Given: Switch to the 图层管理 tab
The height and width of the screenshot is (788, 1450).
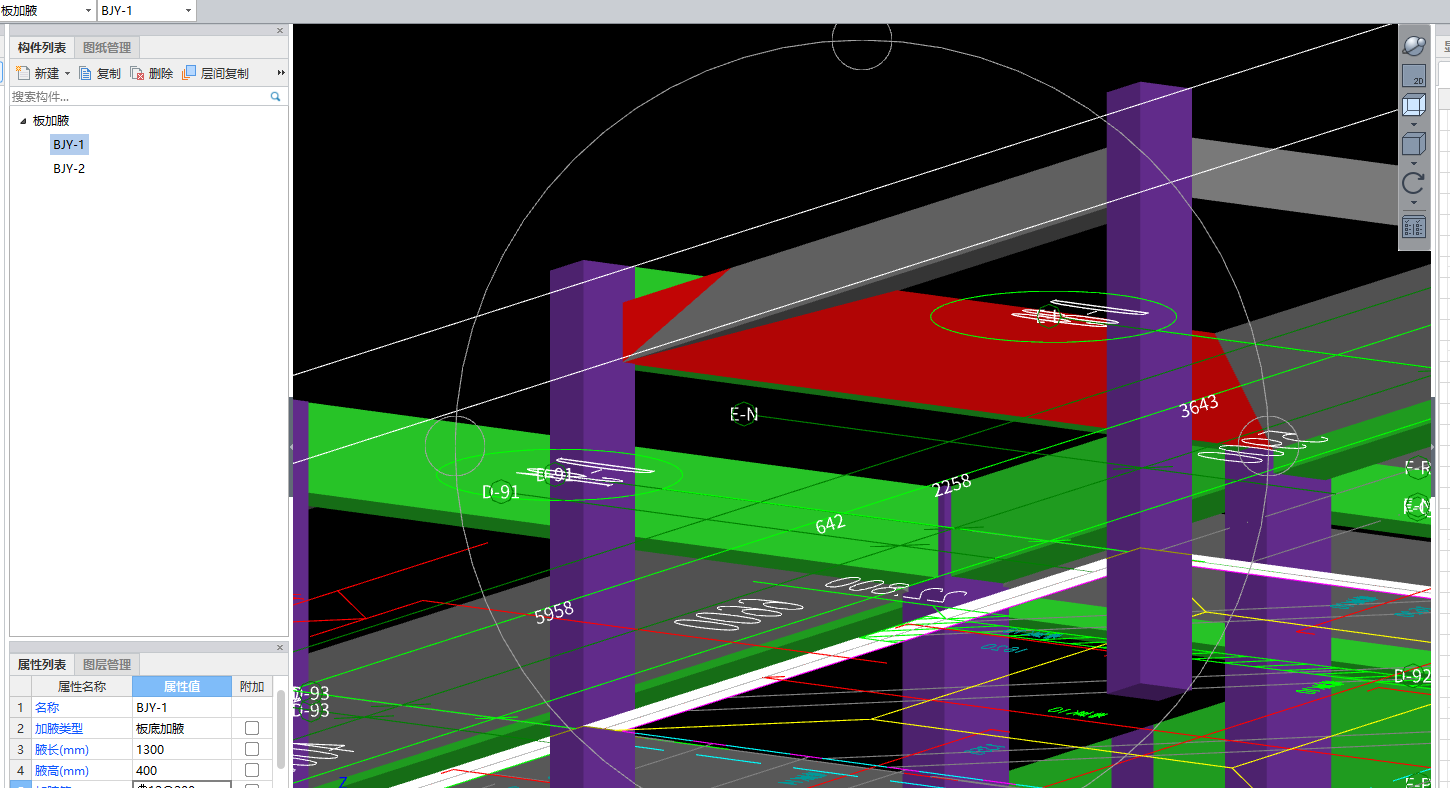Looking at the screenshot, I should [107, 664].
